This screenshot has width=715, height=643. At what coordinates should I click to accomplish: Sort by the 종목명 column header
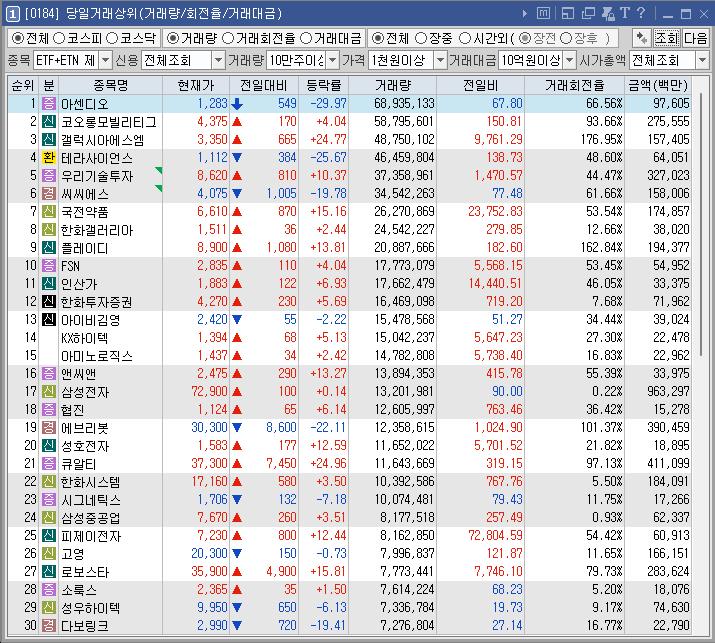110,85
